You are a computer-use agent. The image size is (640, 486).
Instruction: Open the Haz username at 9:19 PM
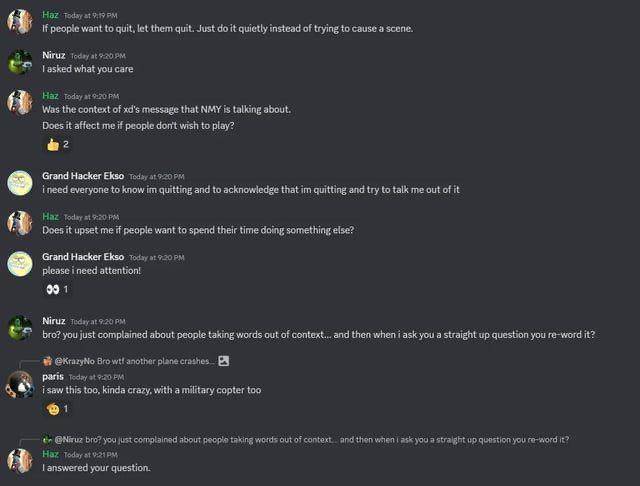pyautogui.click(x=50, y=15)
